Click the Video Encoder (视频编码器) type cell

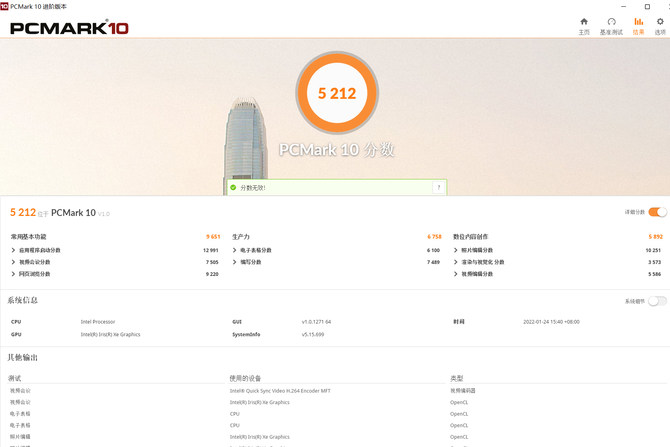click(x=463, y=391)
